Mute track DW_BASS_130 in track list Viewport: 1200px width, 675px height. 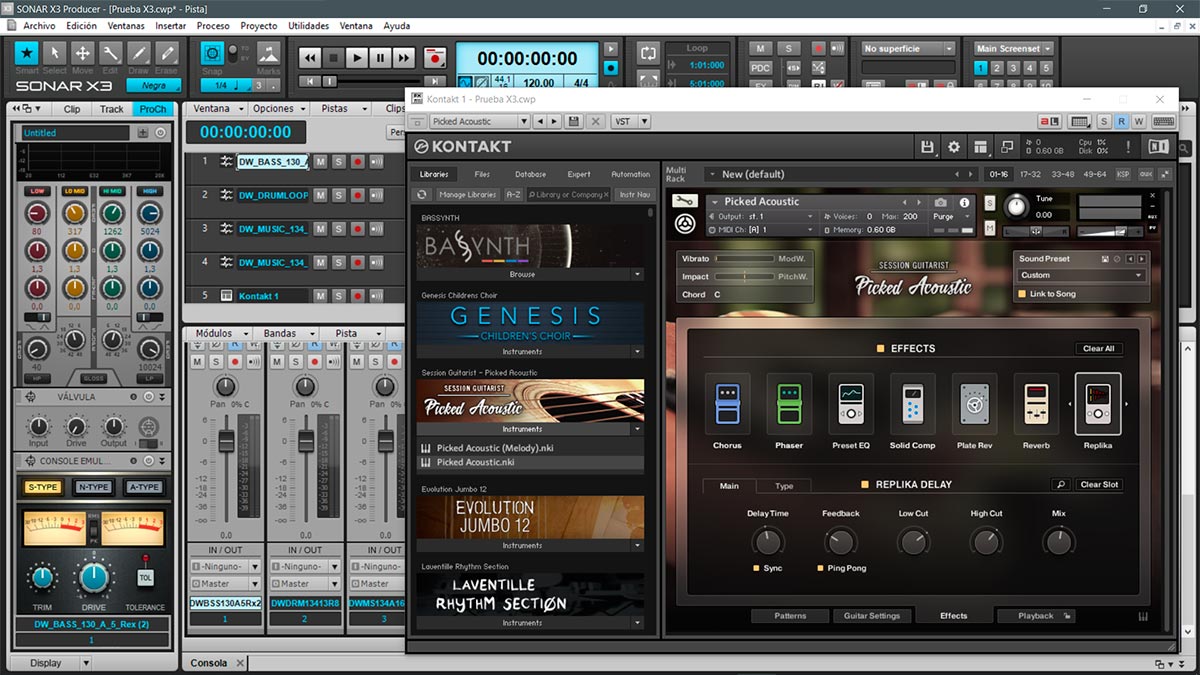pyautogui.click(x=320, y=161)
